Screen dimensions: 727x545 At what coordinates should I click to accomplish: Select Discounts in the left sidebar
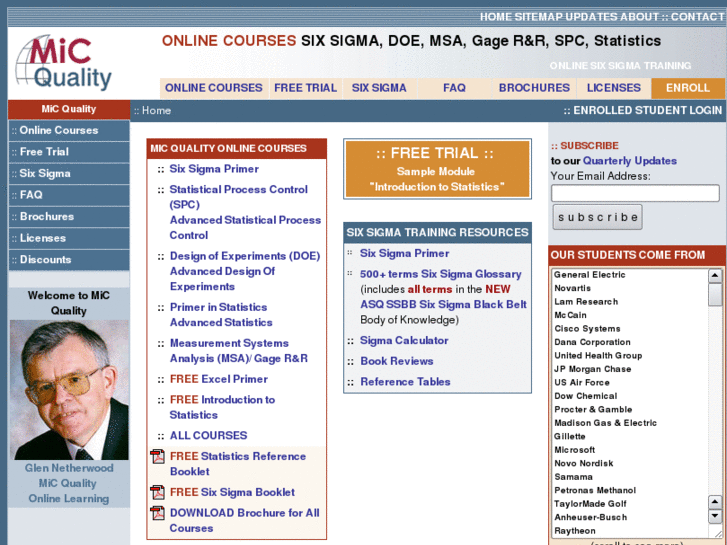pyautogui.click(x=69, y=260)
